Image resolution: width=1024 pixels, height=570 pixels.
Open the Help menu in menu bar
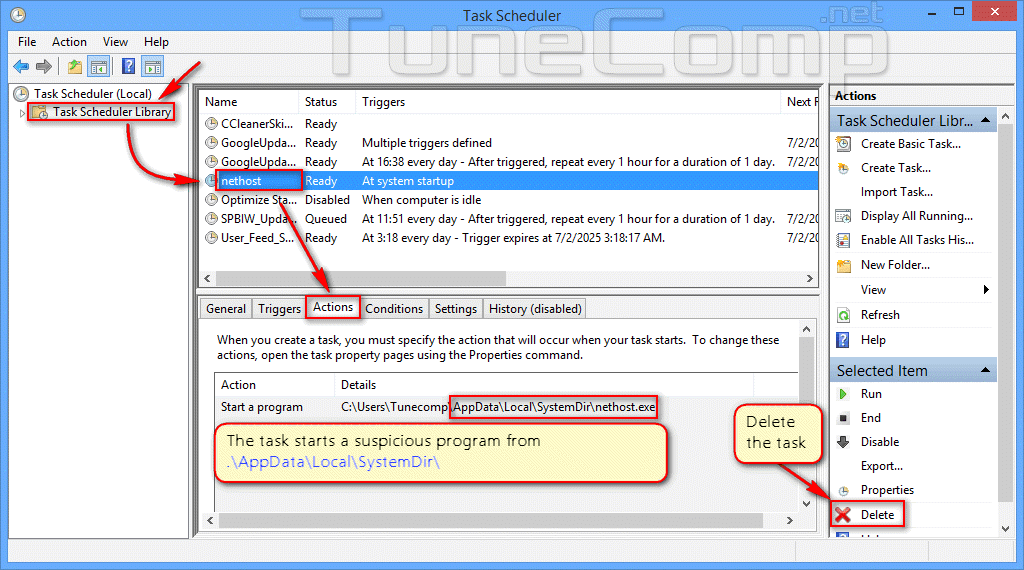click(156, 42)
